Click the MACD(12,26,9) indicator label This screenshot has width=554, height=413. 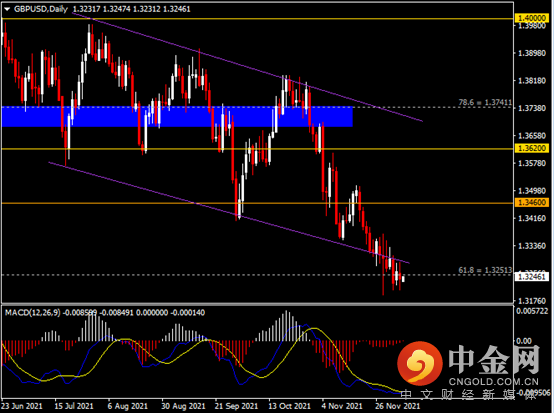coord(33,313)
